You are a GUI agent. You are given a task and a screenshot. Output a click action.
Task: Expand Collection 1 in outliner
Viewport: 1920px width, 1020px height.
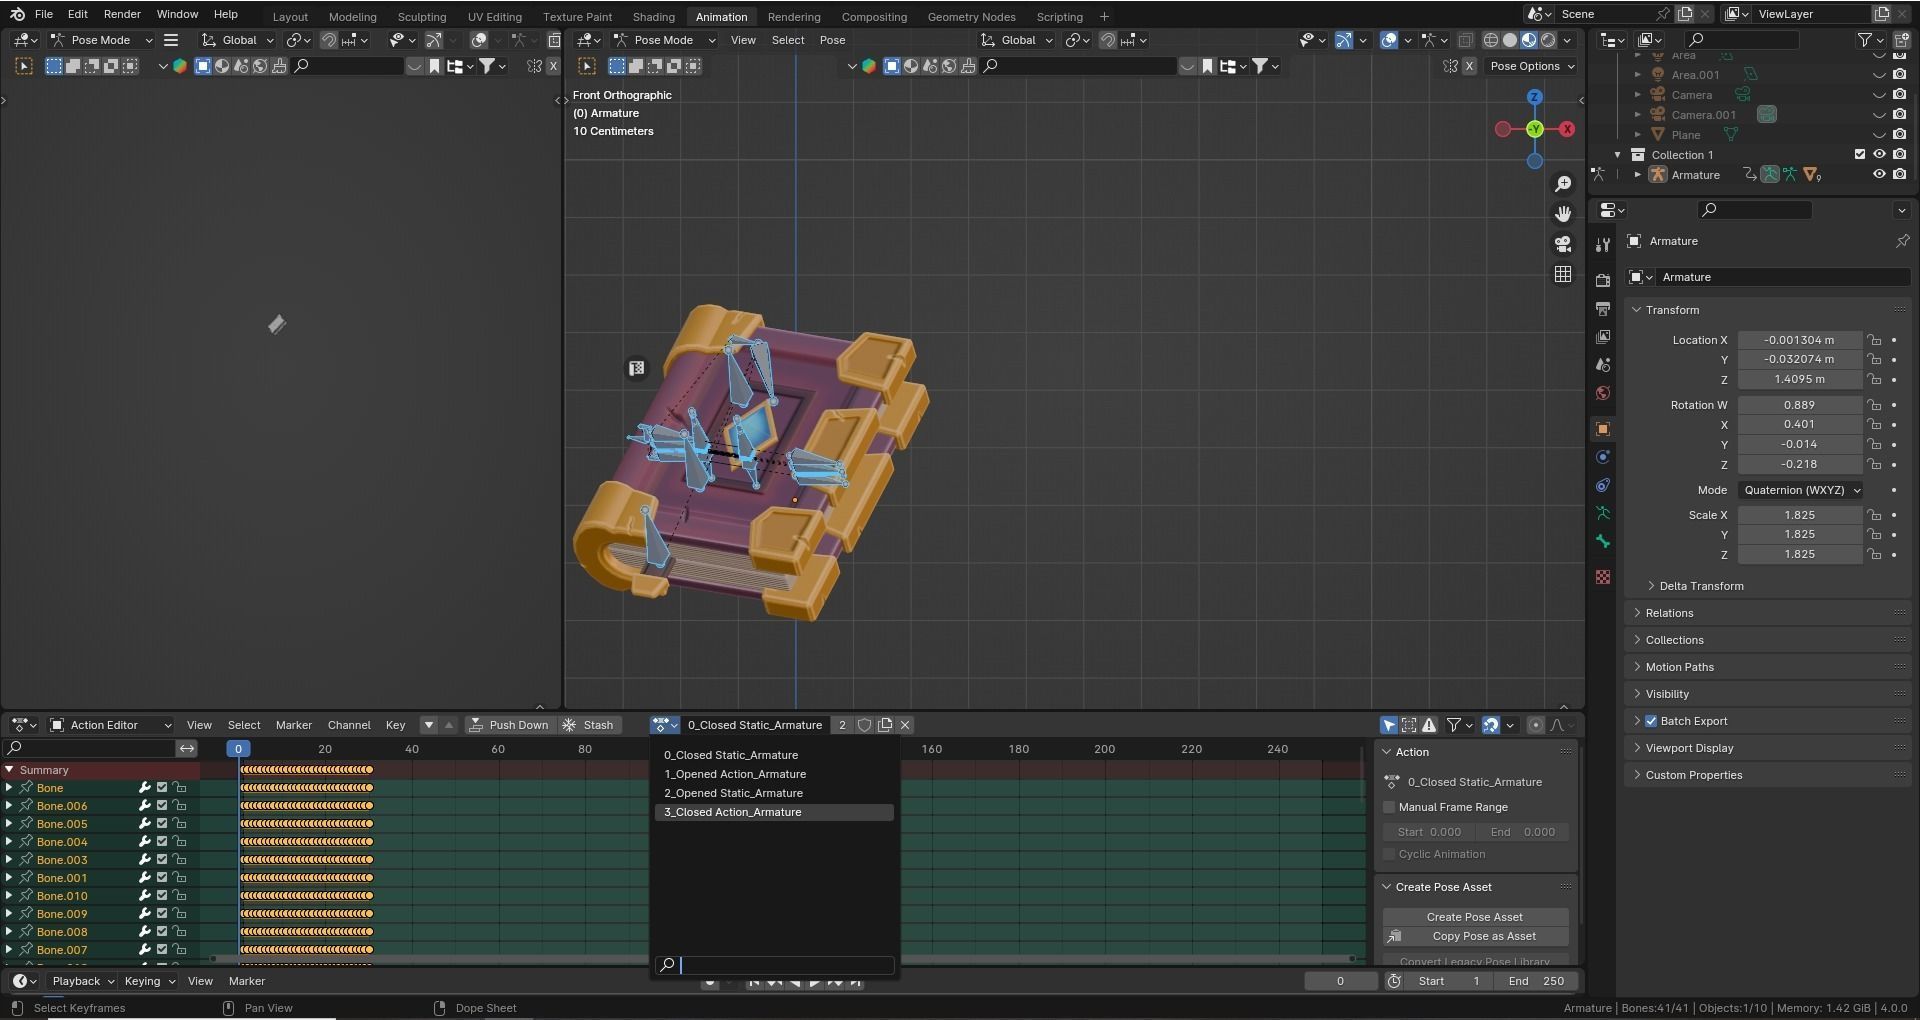point(1617,154)
